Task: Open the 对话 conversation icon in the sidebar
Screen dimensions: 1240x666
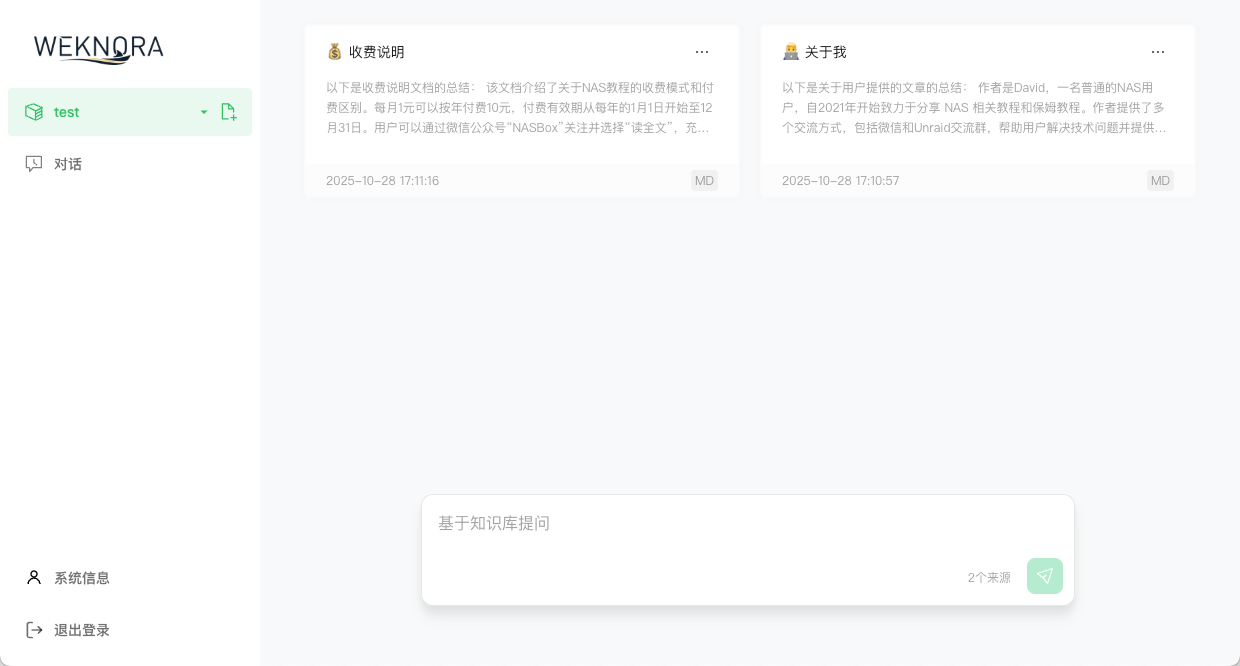Action: (35, 164)
